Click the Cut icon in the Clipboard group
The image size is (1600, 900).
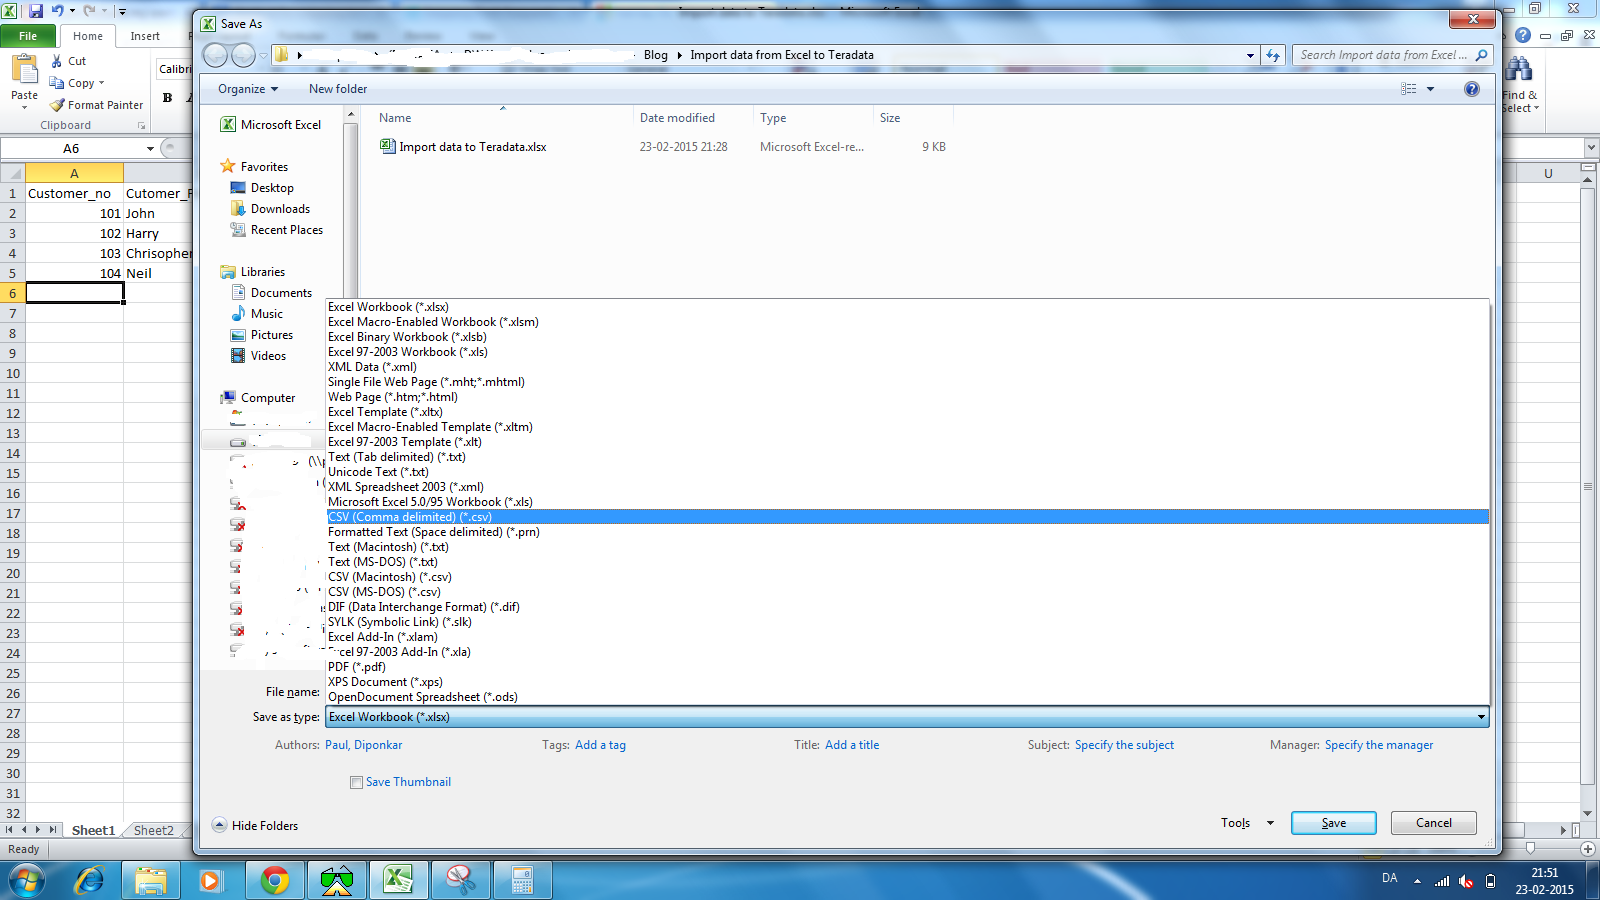tap(57, 60)
